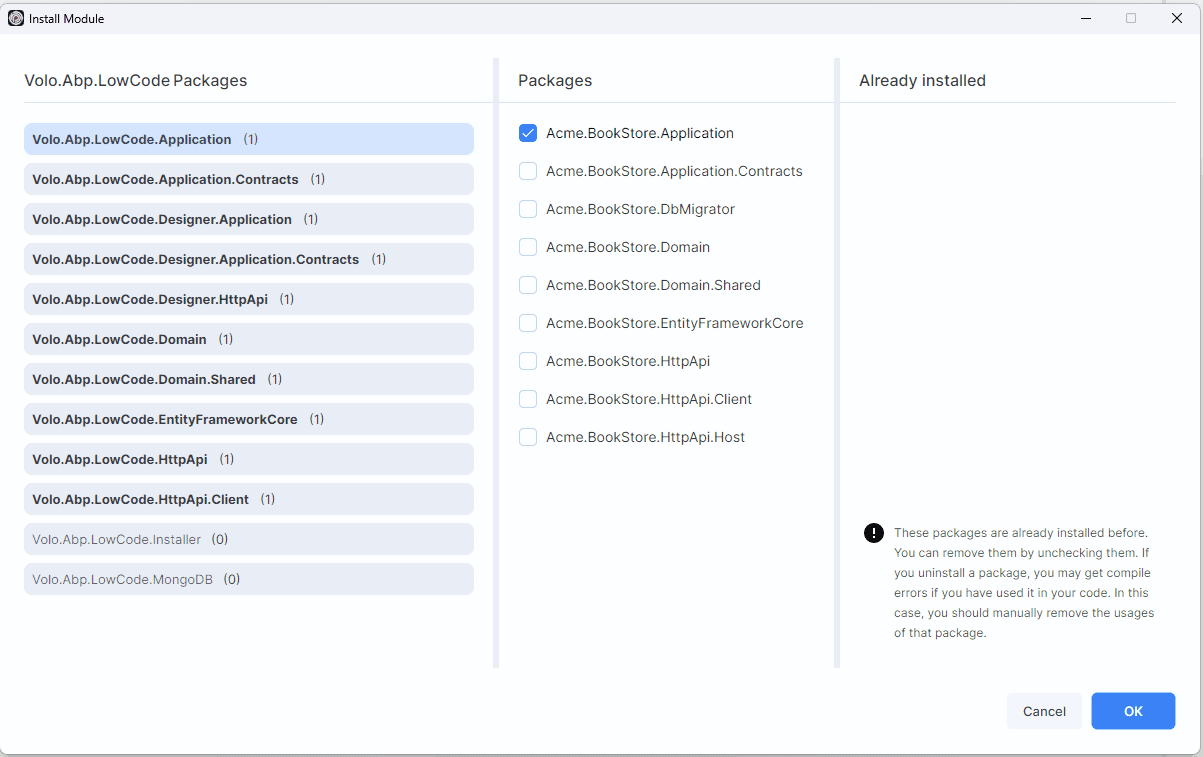Screen dimensions: 1203x757
Task: Select Volo.Abp.LowCode.HttpApi package
Action: pyautogui.click(x=249, y=459)
